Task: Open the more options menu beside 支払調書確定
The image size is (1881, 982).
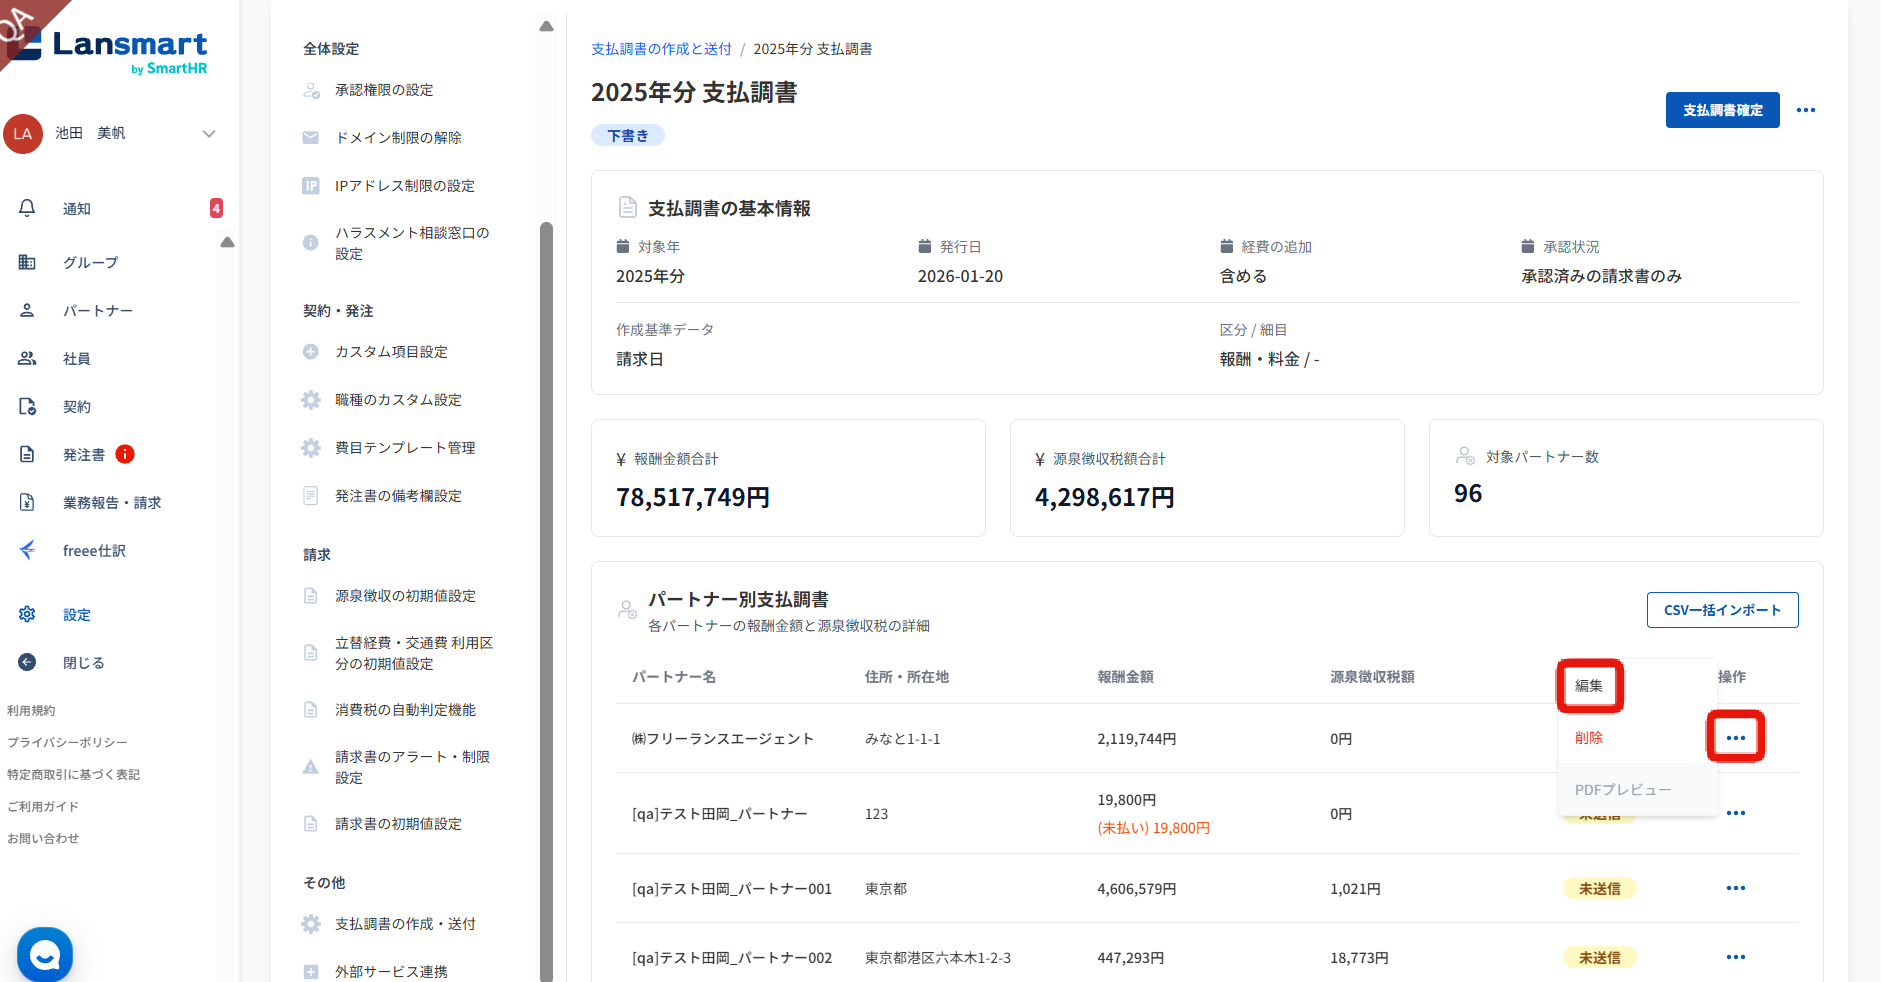Action: pyautogui.click(x=1805, y=110)
